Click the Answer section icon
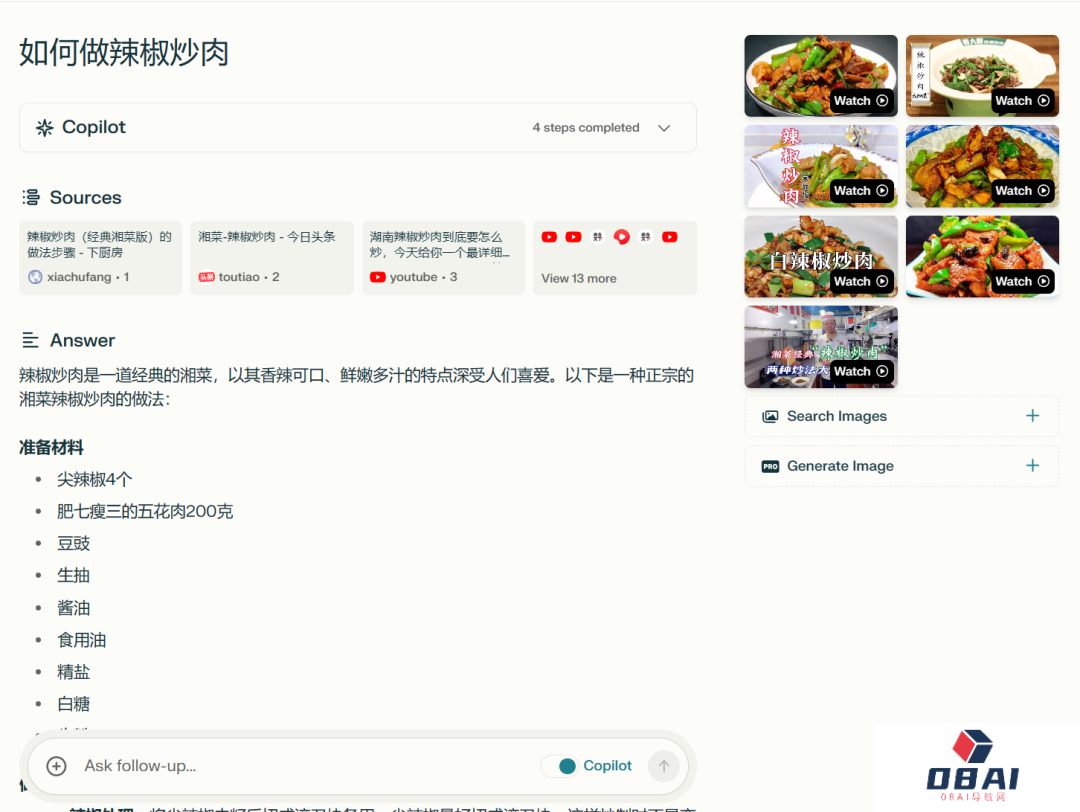 31,341
